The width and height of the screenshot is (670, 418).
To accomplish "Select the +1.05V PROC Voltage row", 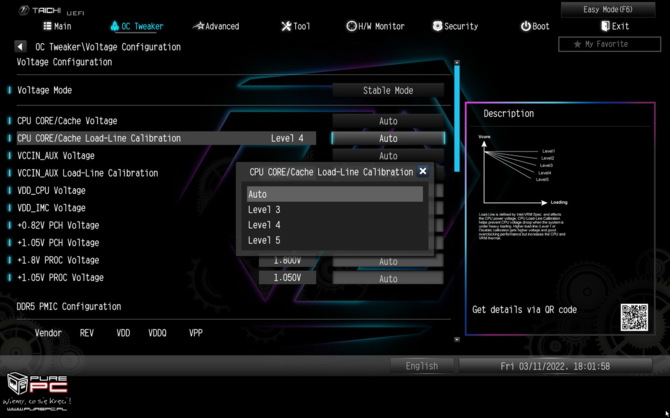I will pos(60,278).
